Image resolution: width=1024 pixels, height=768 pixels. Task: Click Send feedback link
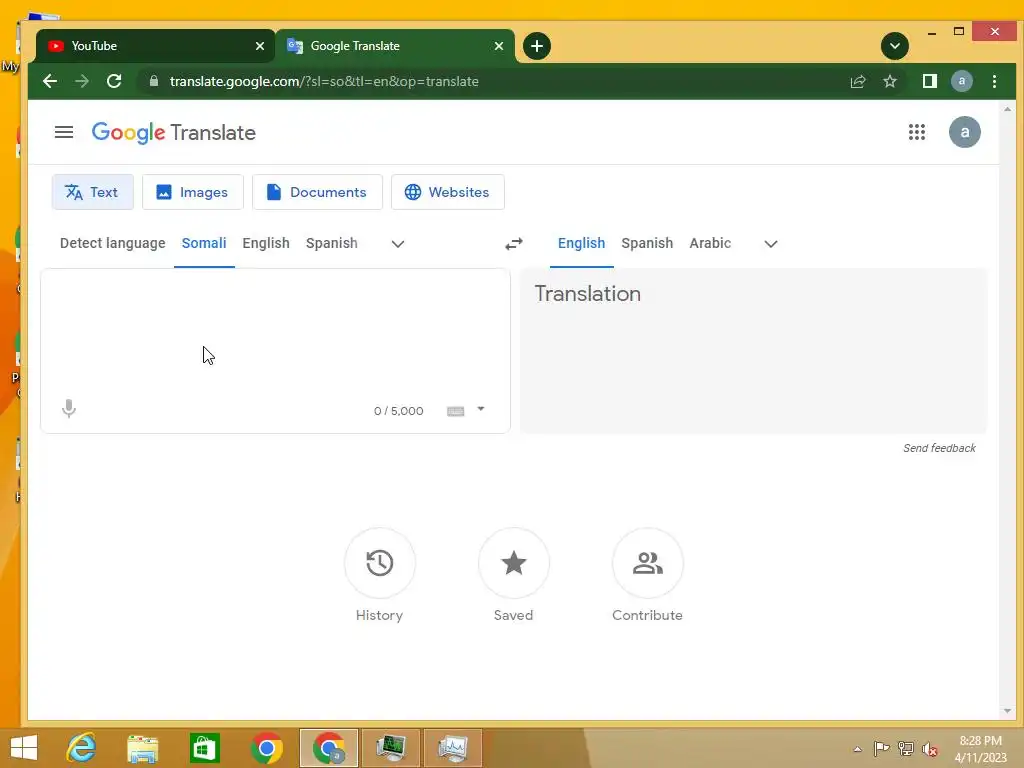pyautogui.click(x=939, y=448)
